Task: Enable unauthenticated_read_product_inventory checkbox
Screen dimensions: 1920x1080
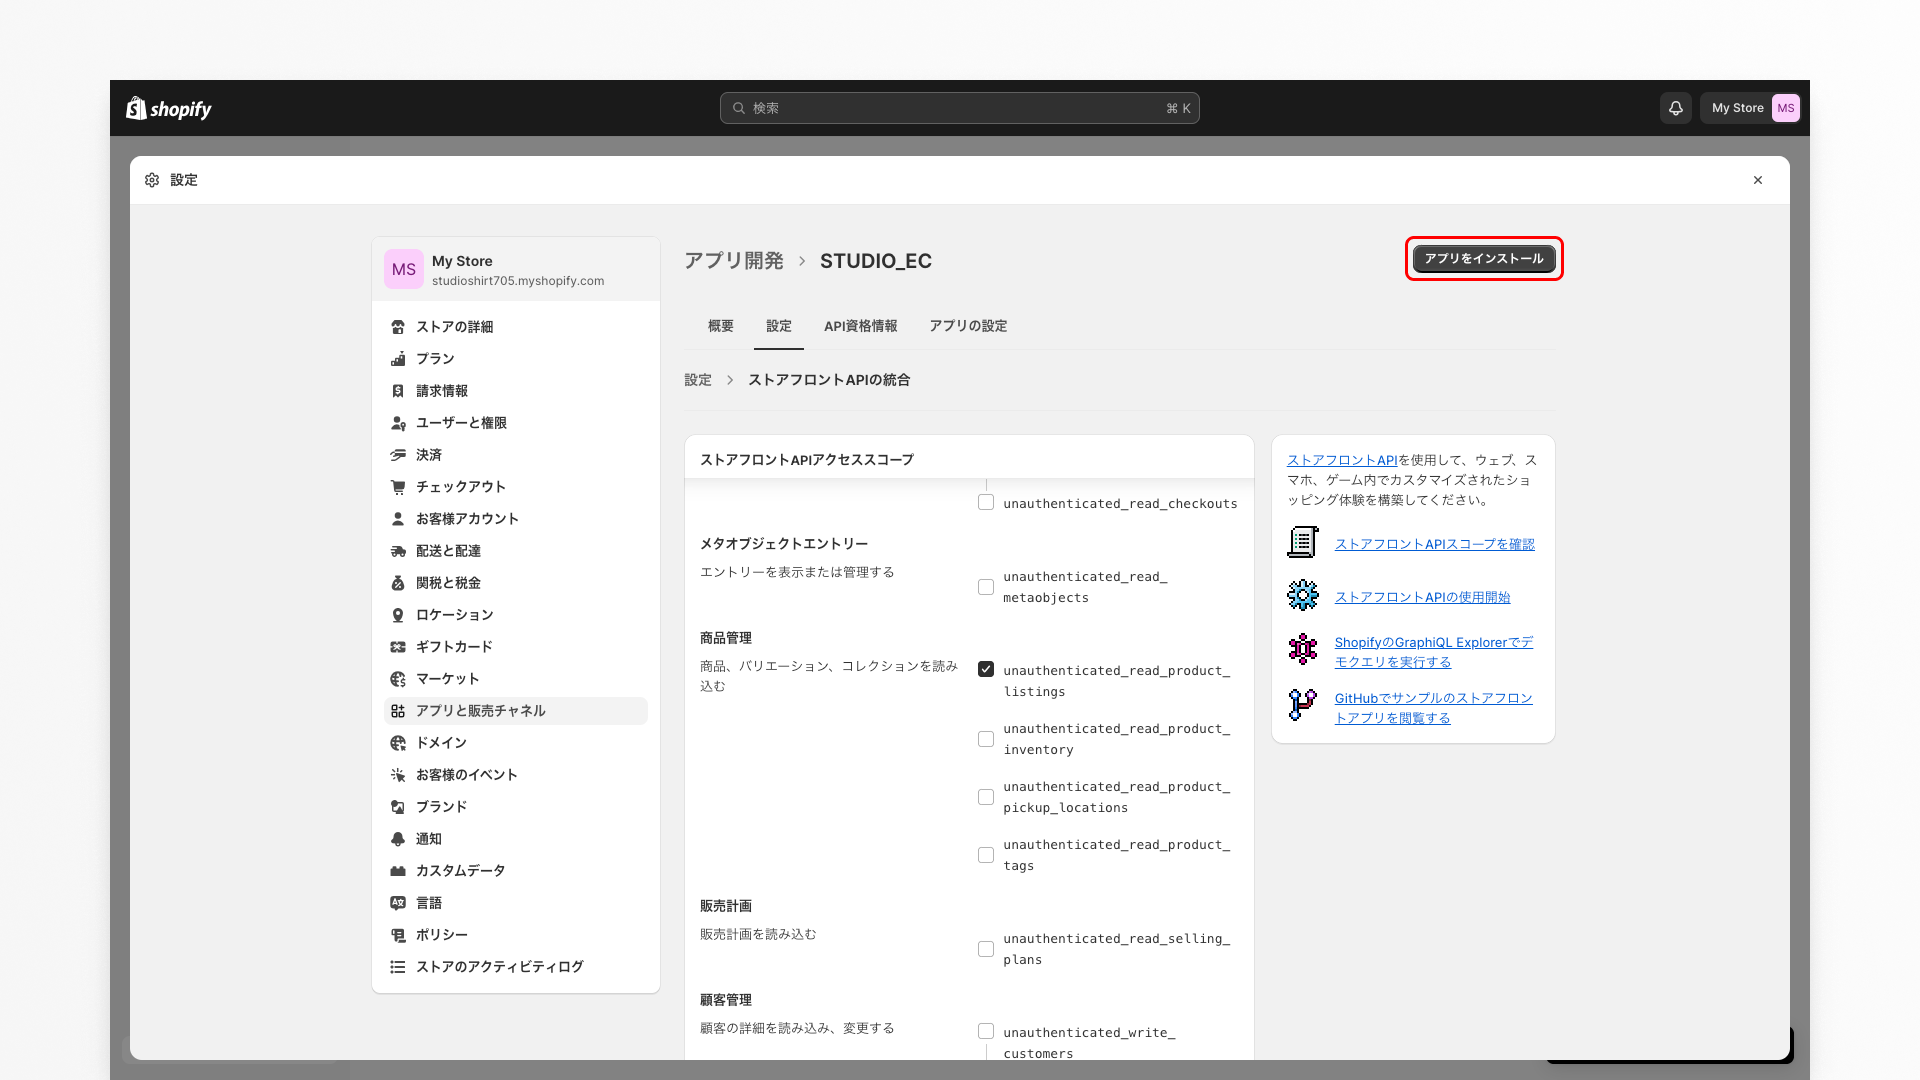Action: pyautogui.click(x=986, y=739)
